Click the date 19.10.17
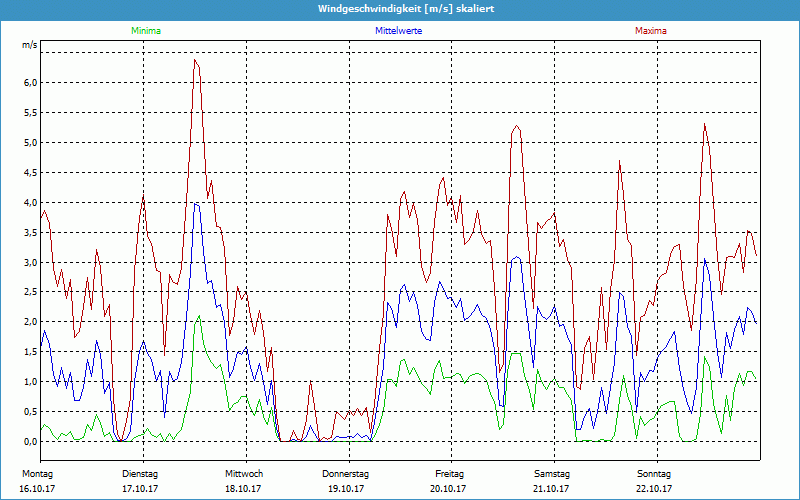 coord(346,489)
